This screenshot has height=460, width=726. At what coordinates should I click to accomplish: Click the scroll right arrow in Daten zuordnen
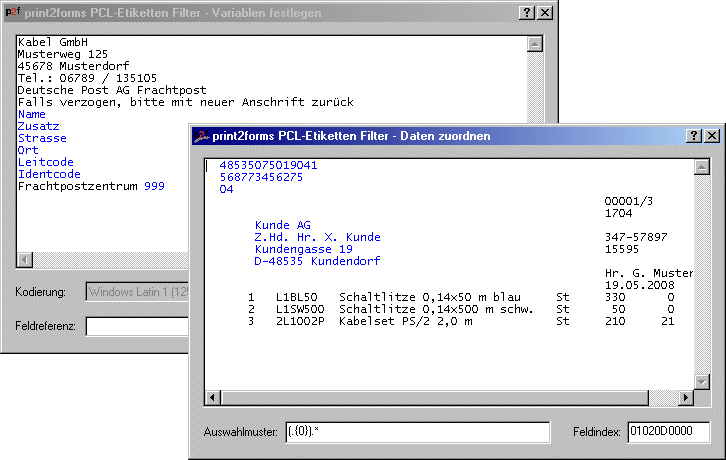point(686,398)
